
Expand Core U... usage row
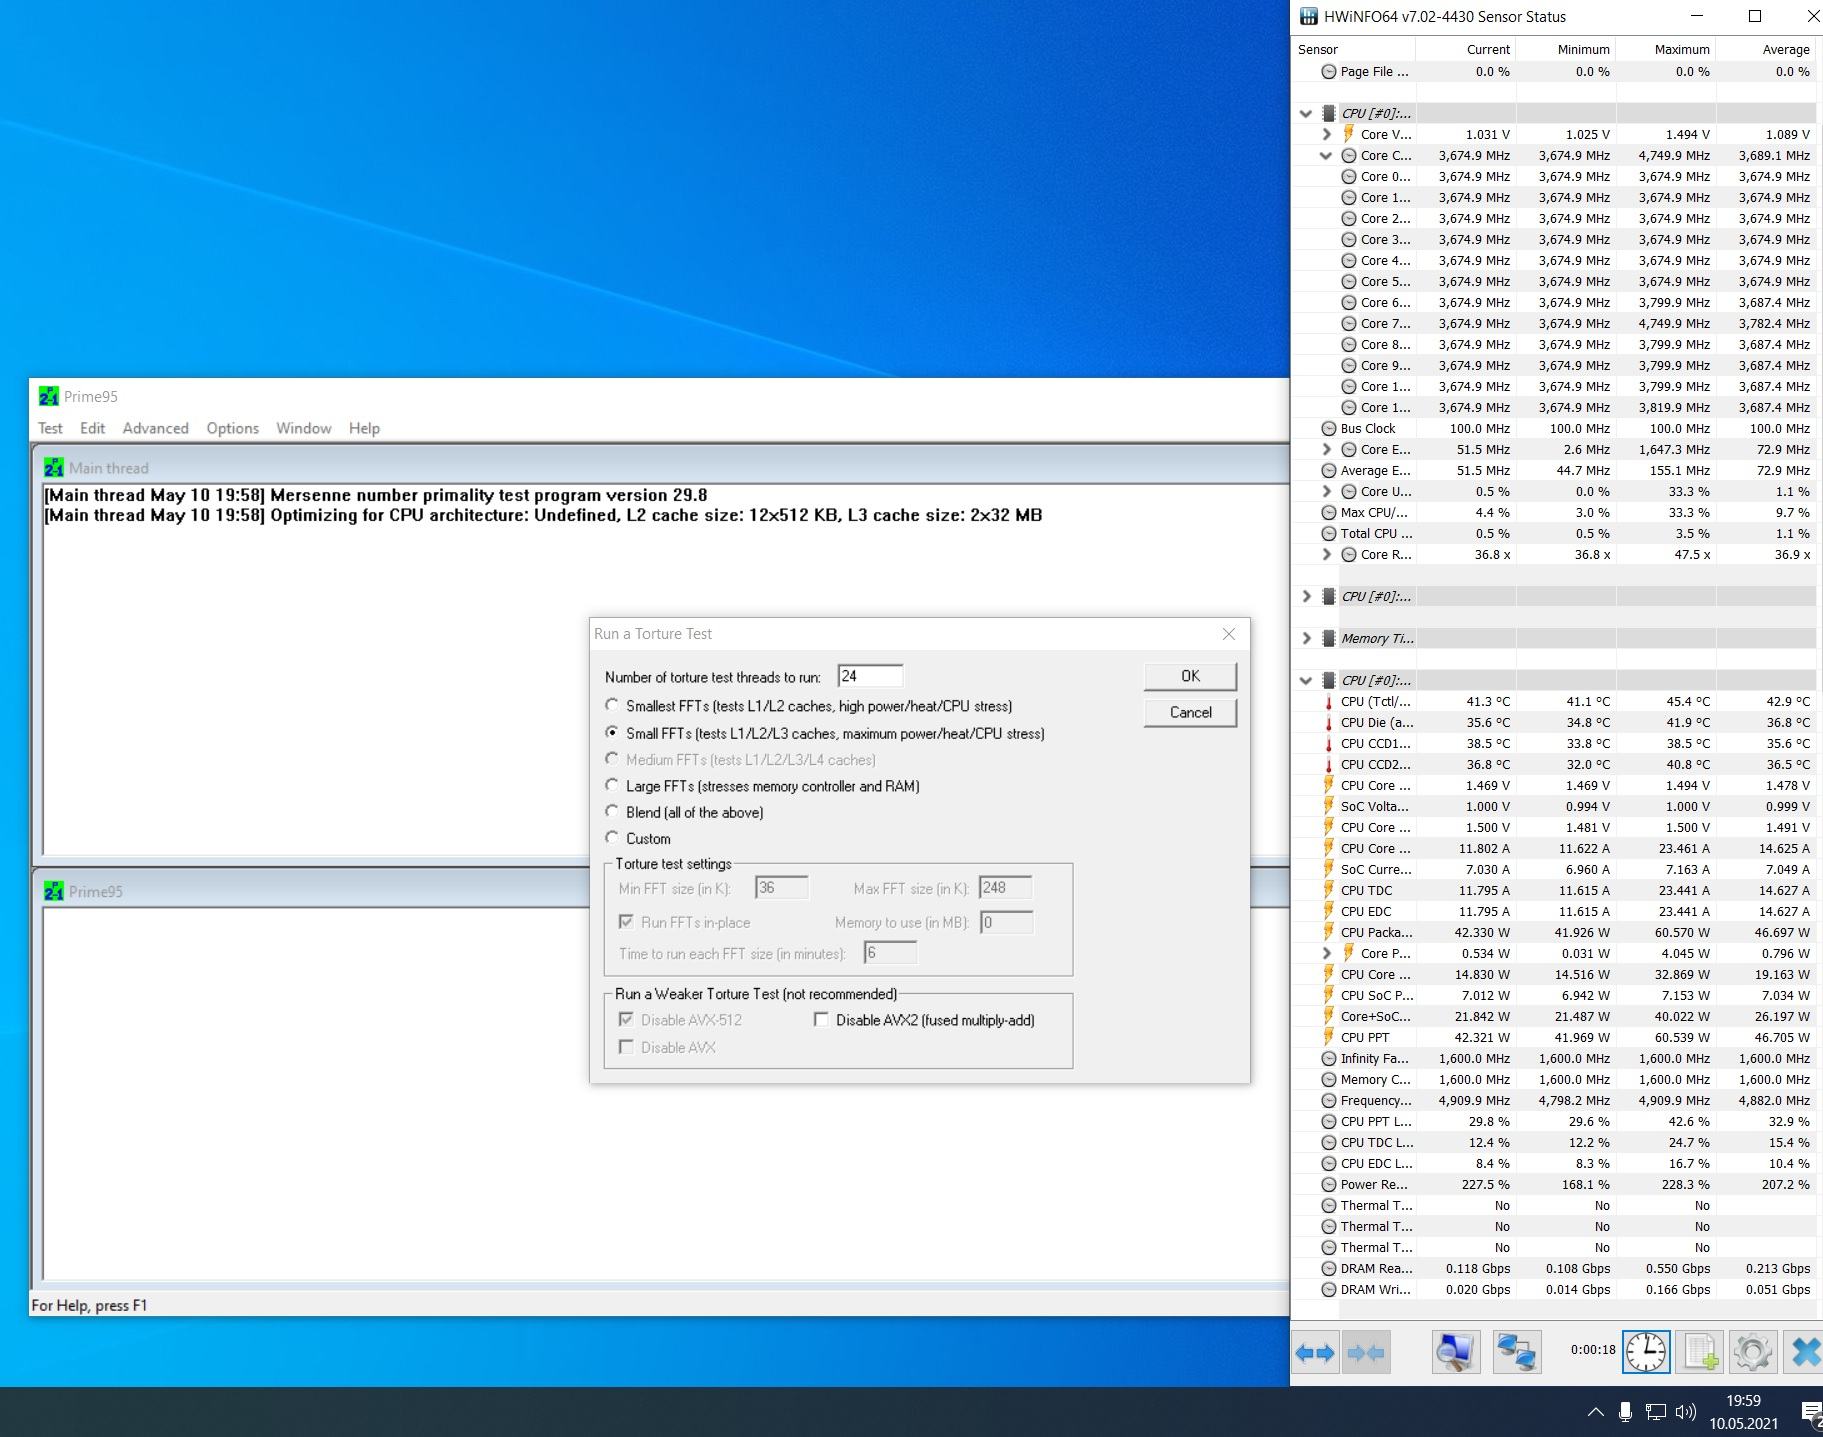point(1326,492)
